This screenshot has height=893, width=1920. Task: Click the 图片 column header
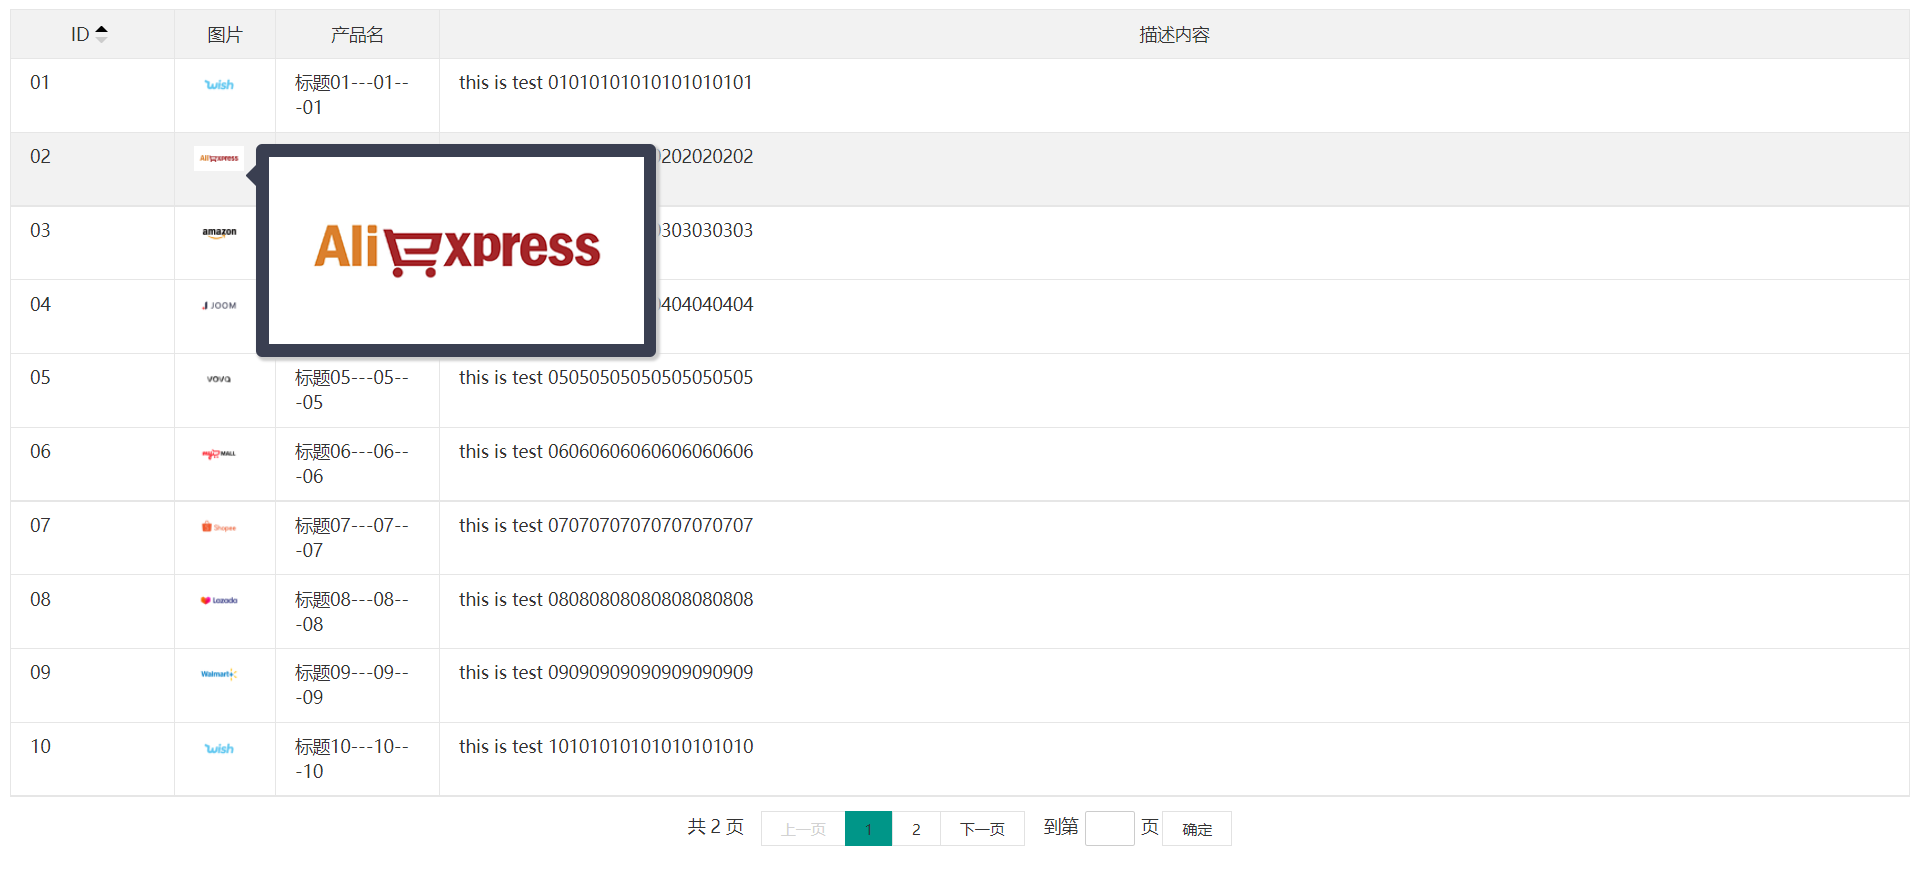coord(225,34)
